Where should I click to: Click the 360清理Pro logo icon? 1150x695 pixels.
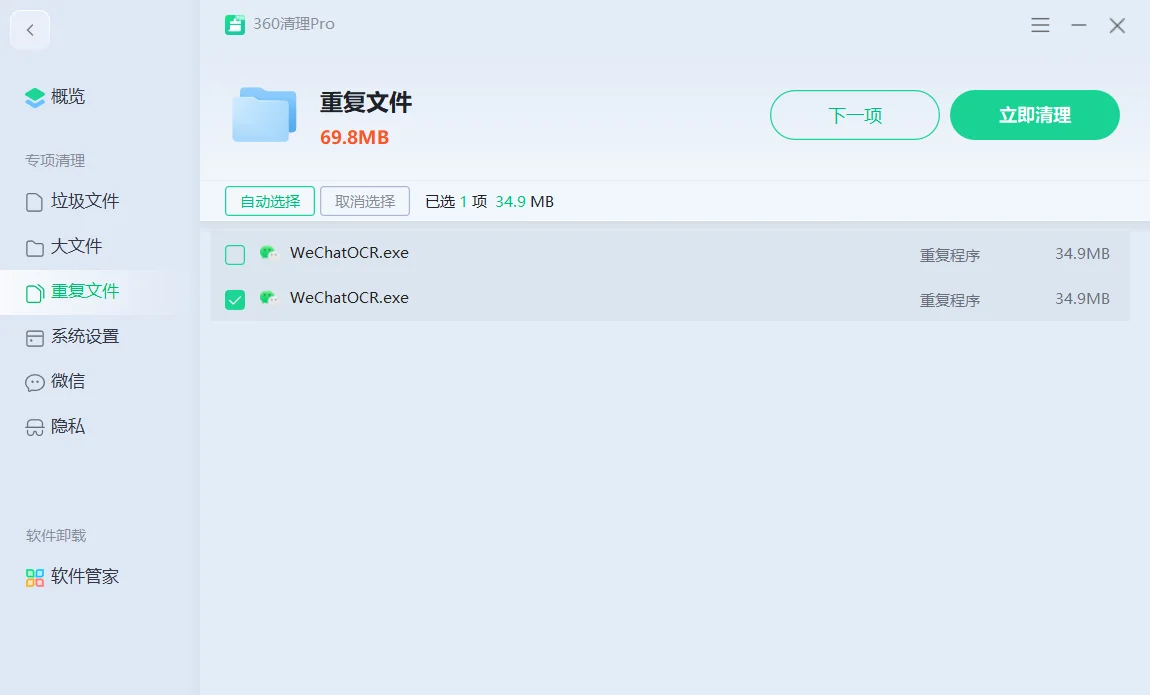coord(235,24)
